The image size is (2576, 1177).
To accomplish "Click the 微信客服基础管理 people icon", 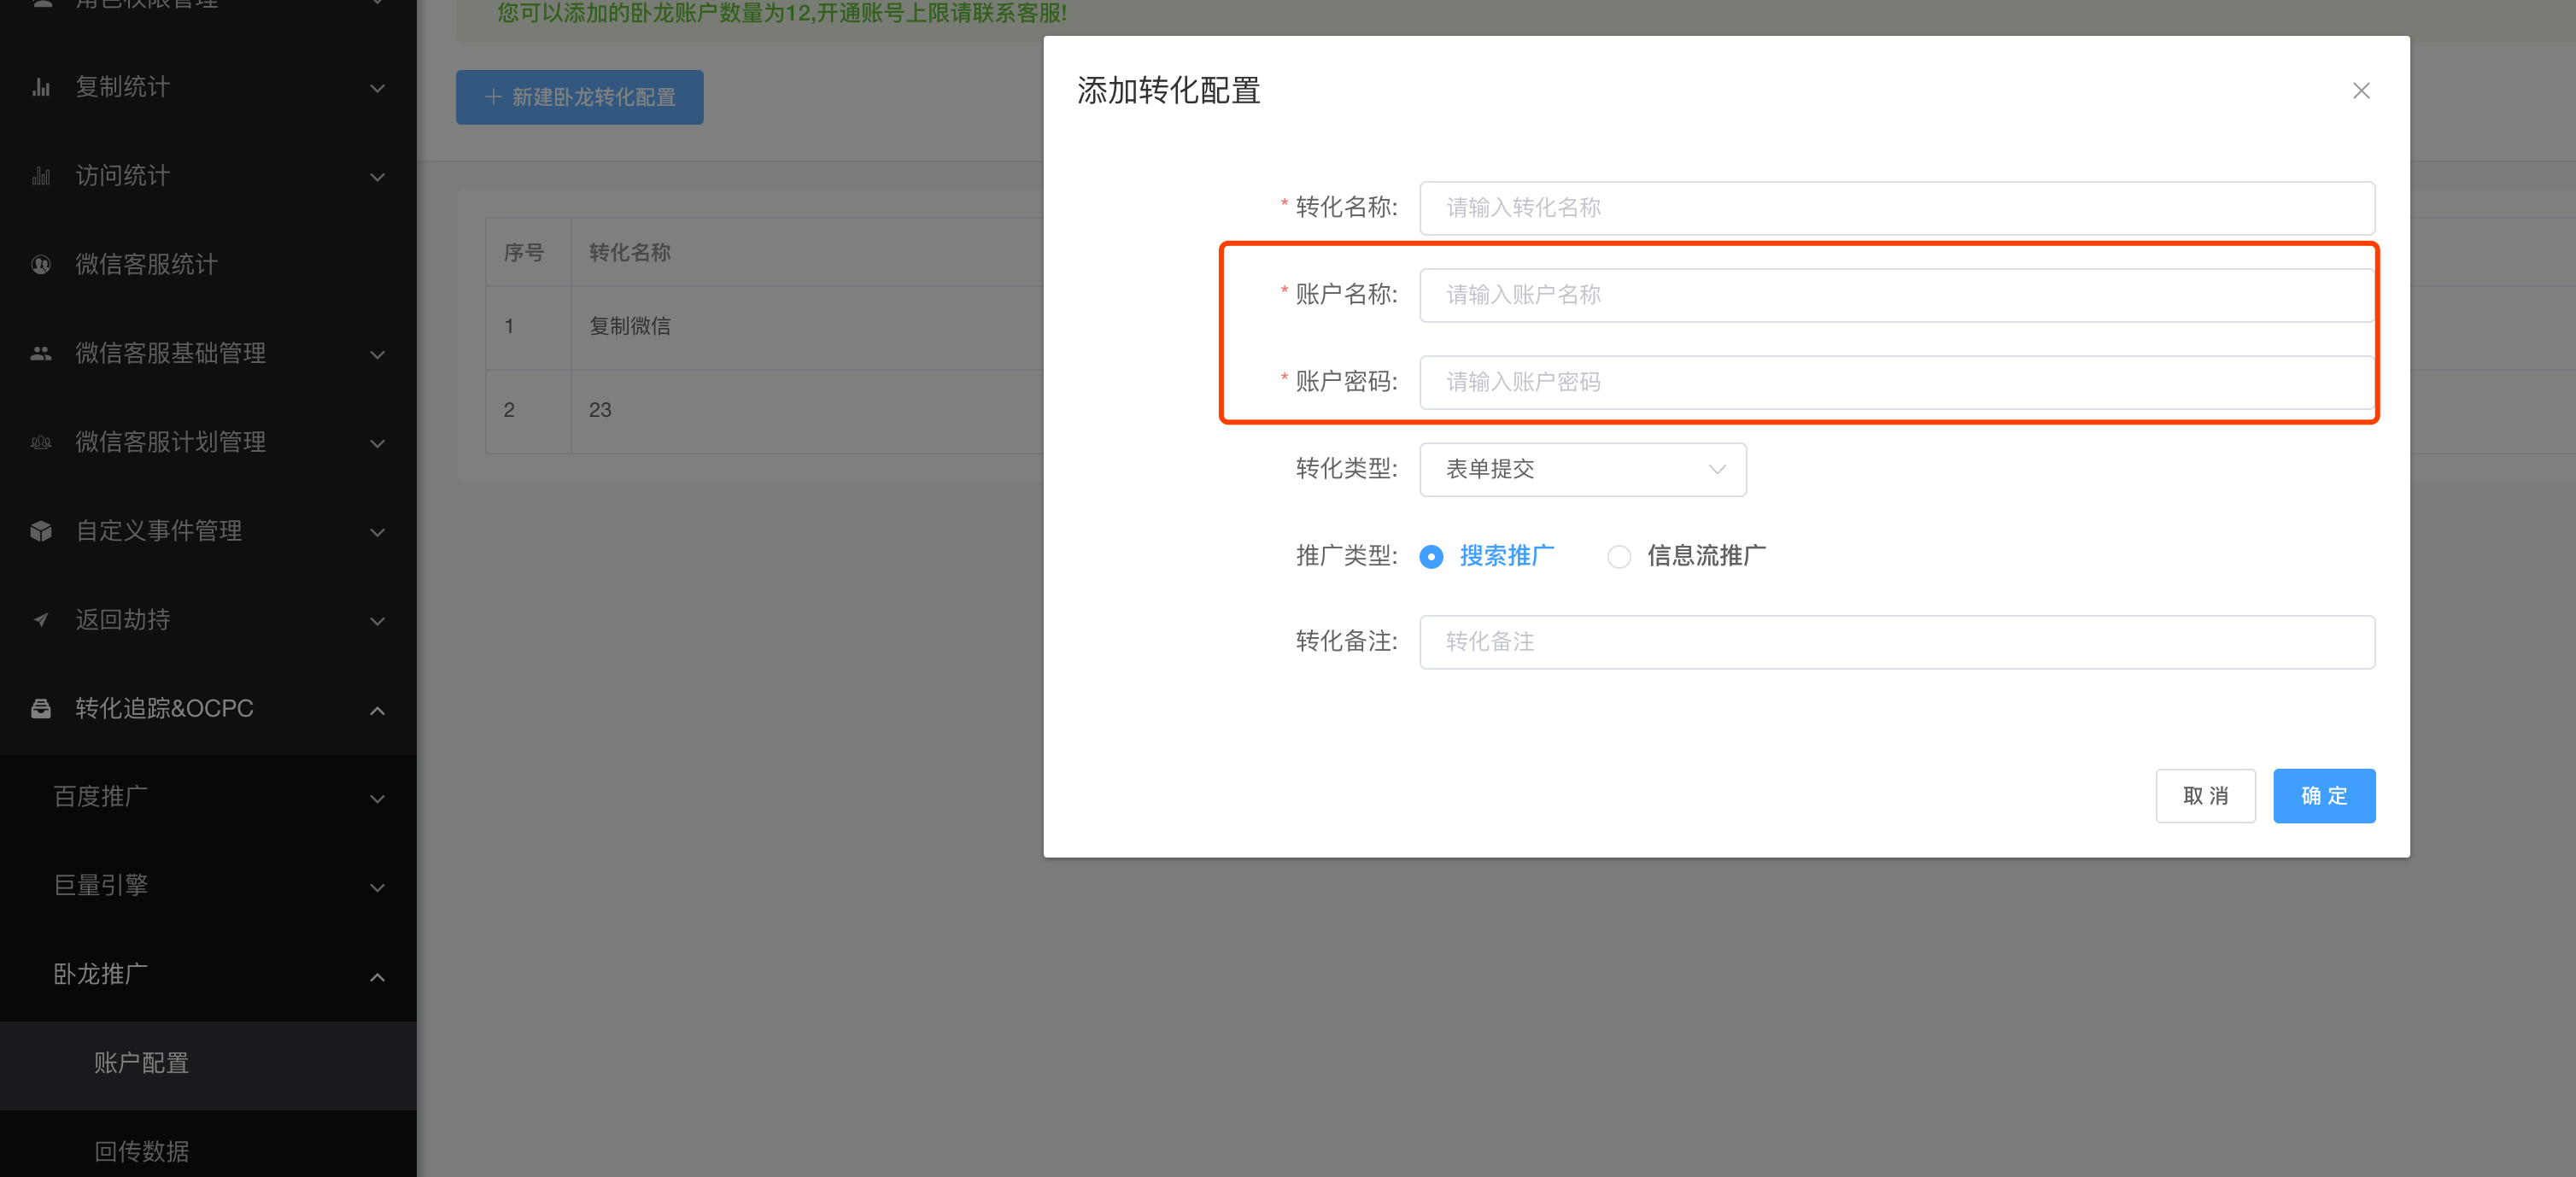I will (41, 354).
